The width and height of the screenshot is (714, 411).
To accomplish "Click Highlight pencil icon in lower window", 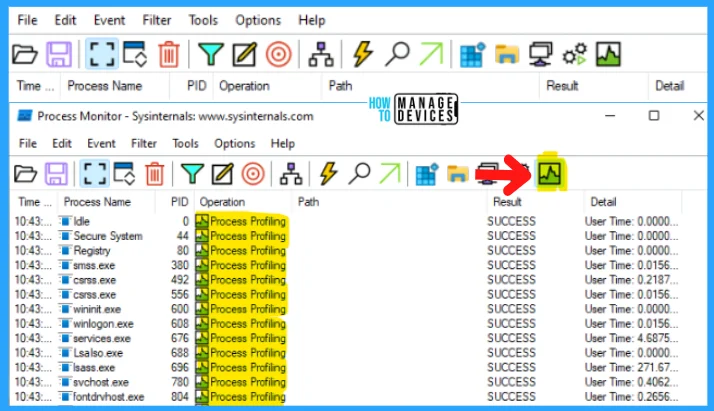I will click(222, 174).
